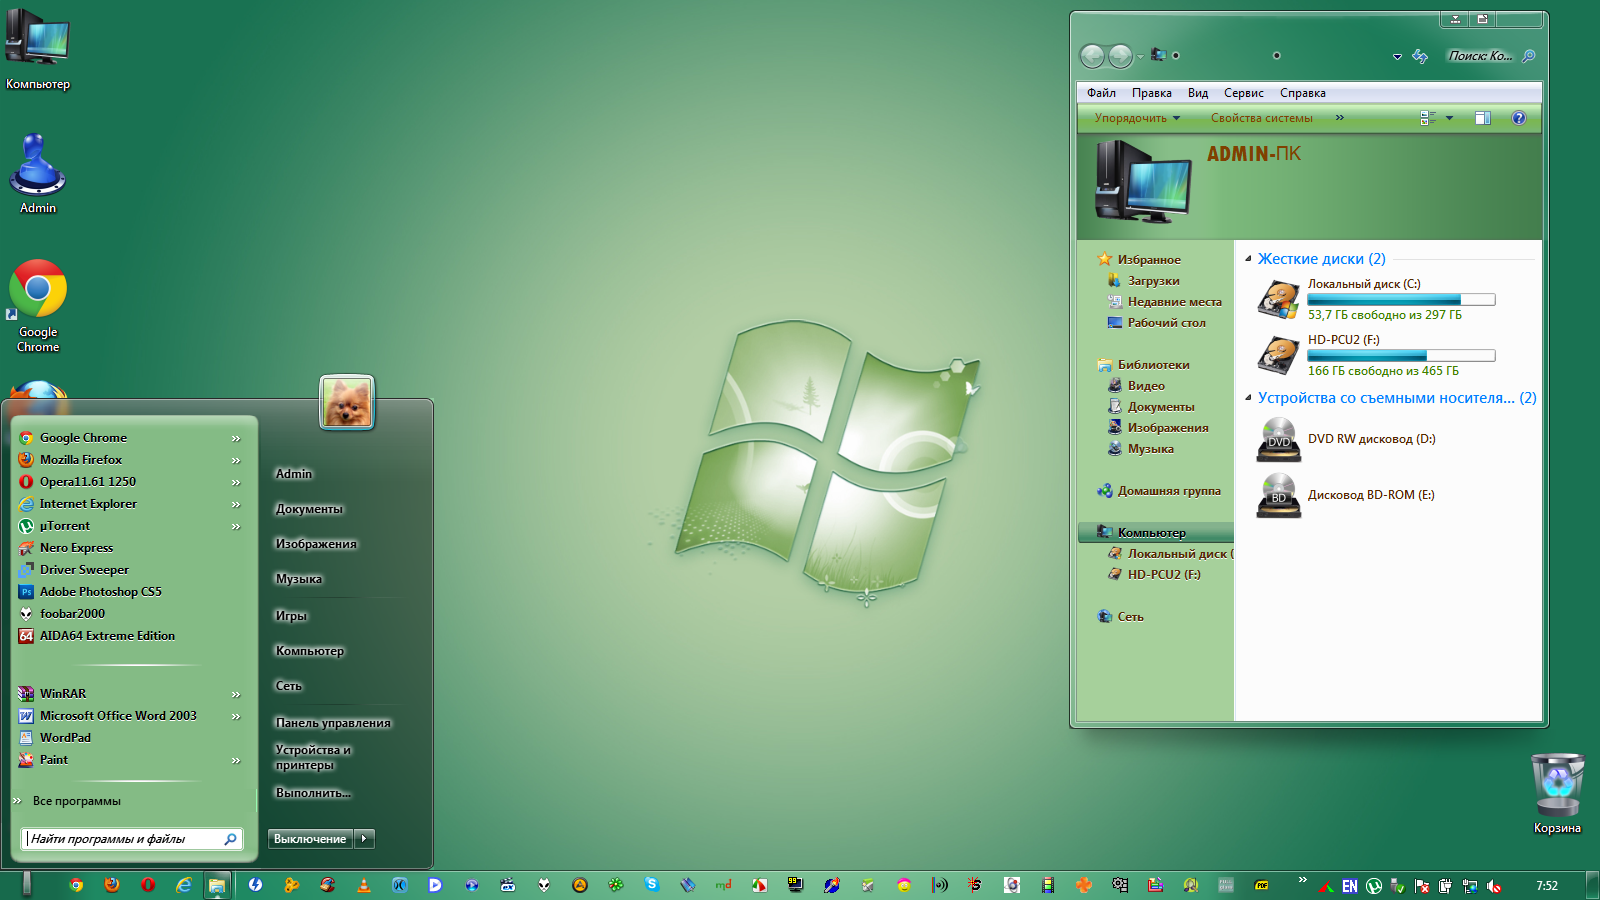Open the Сервис menu in Explorer
Image resolution: width=1600 pixels, height=900 pixels.
(1243, 93)
